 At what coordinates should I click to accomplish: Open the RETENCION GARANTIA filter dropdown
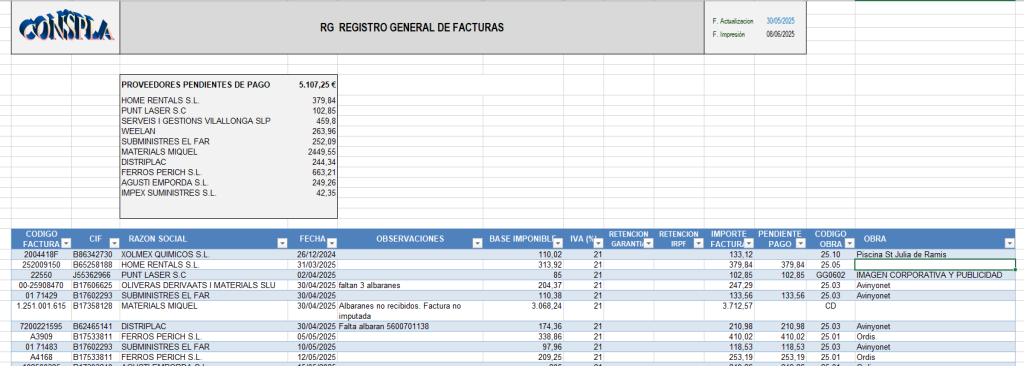click(x=649, y=243)
